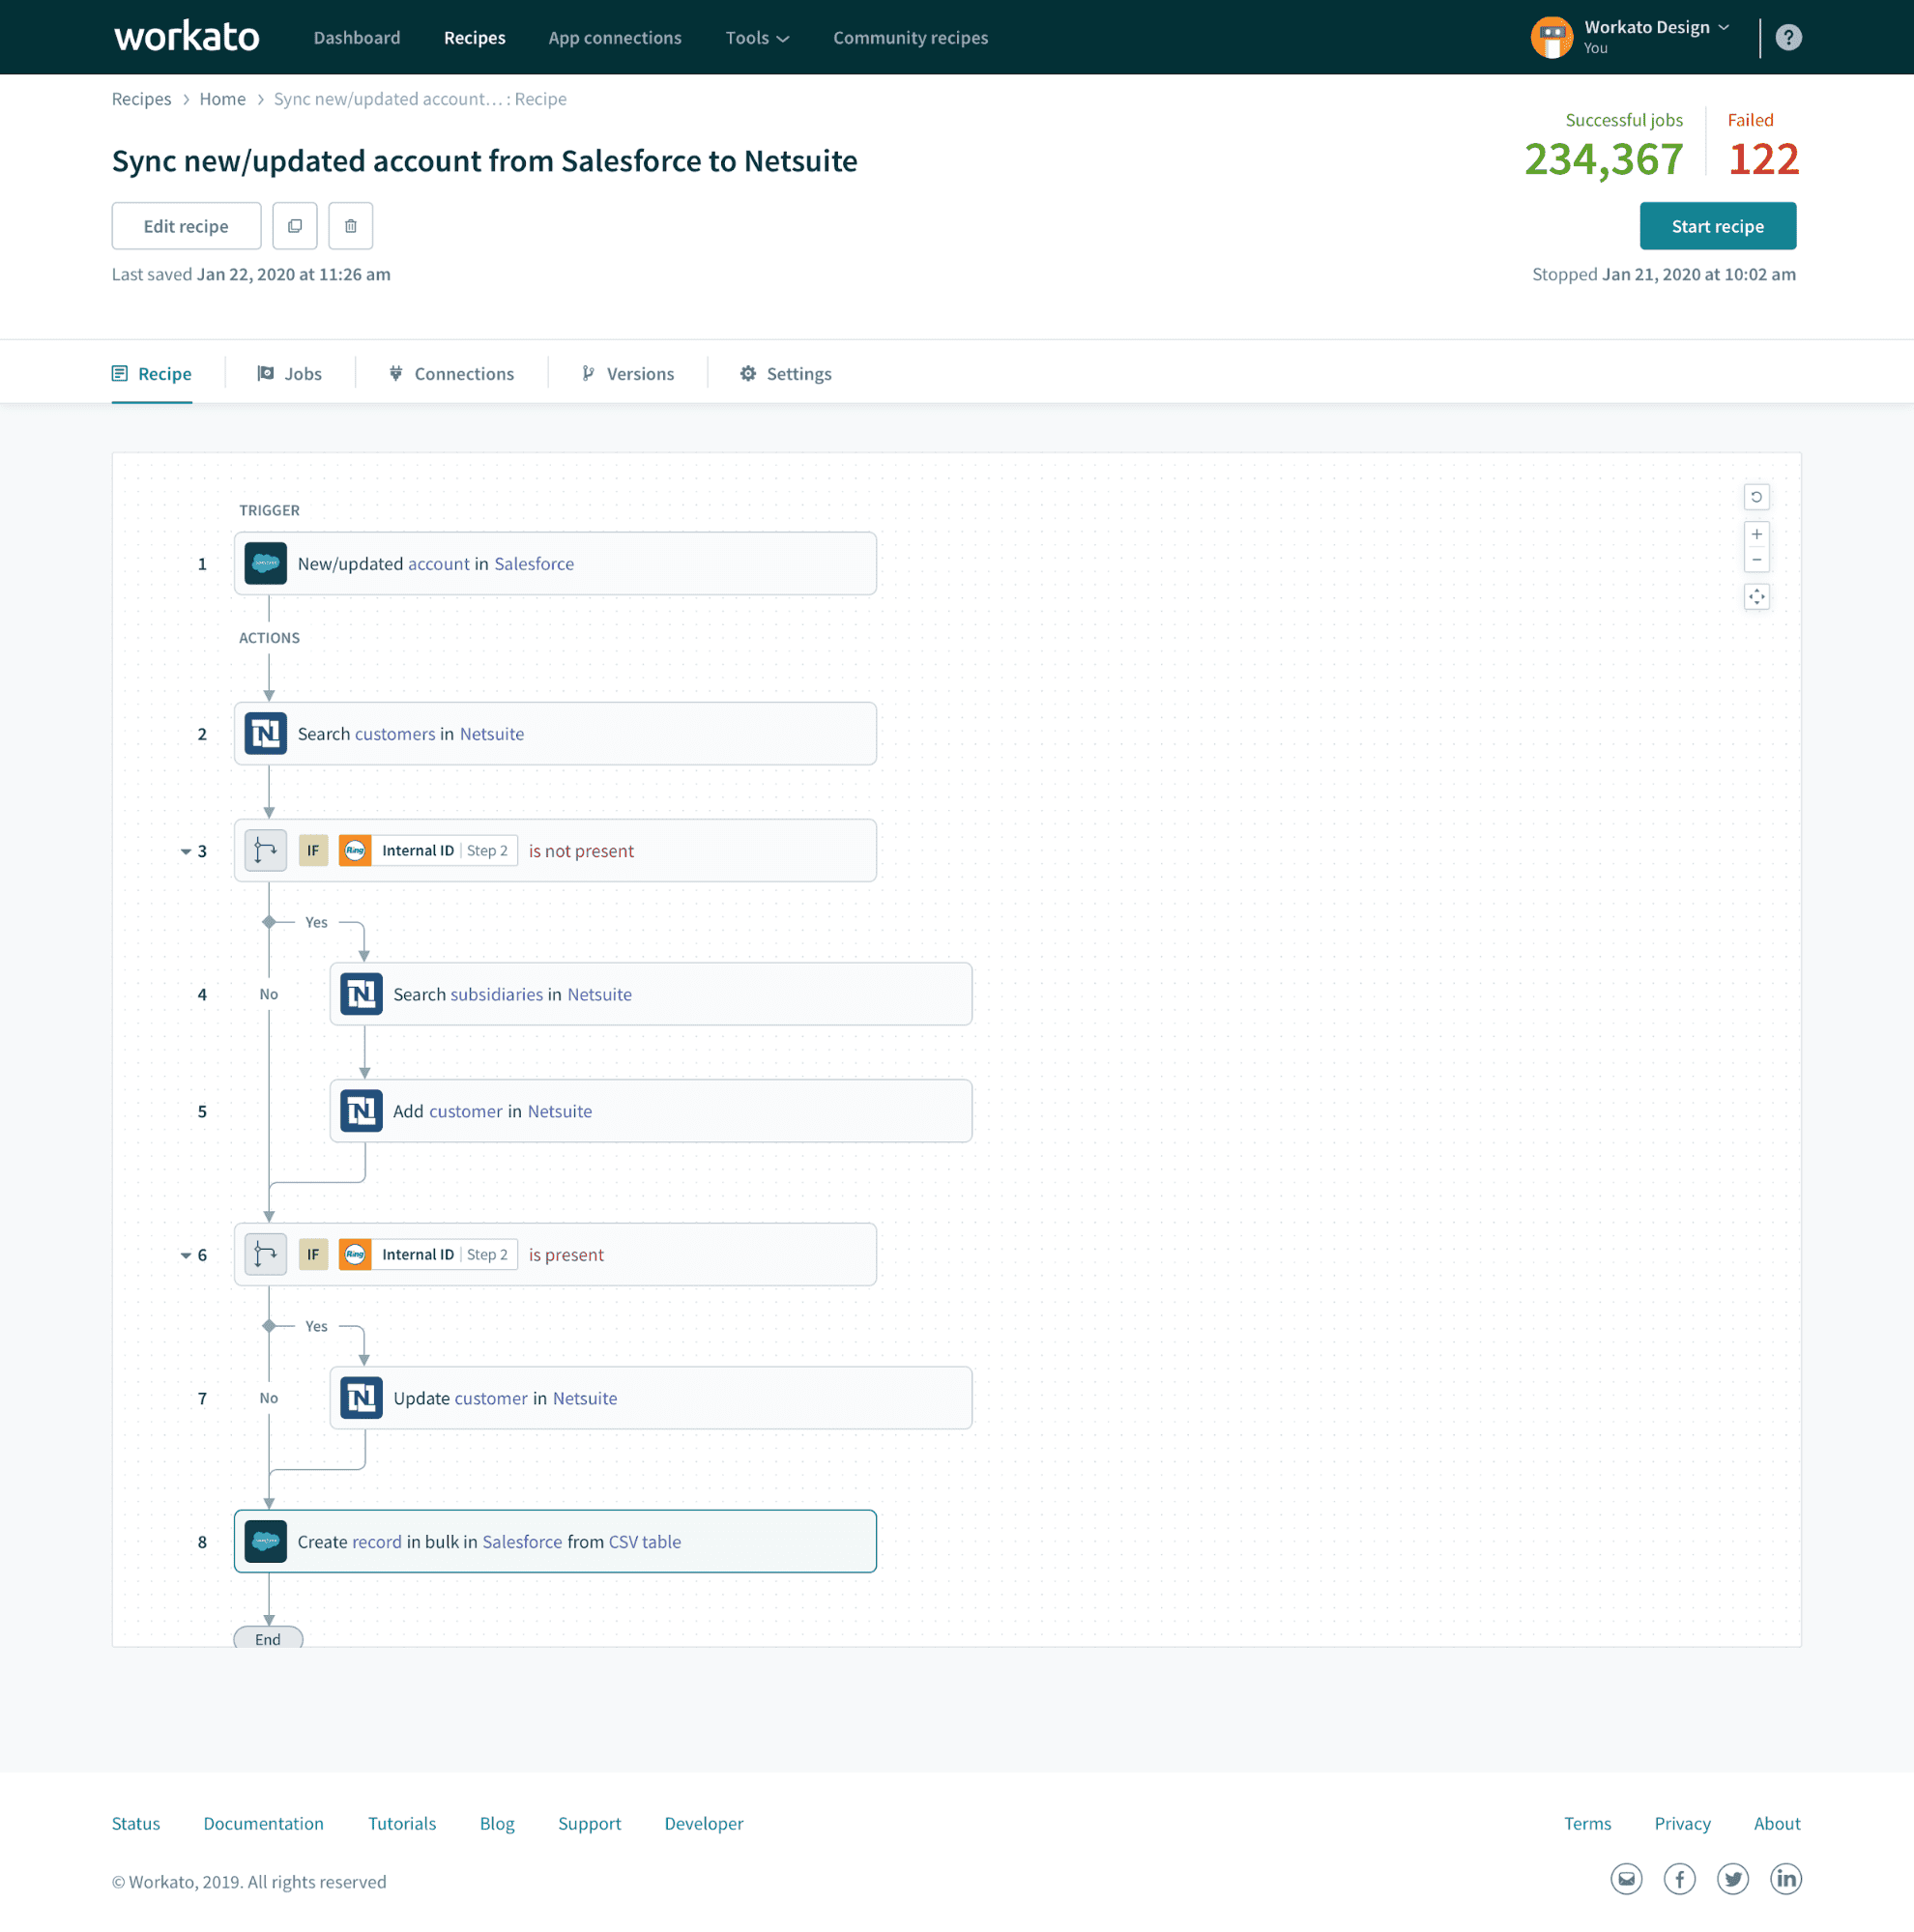Viewport: 1914px width, 1932px height.
Task: Click the delete recipe trash icon
Action: tap(350, 226)
